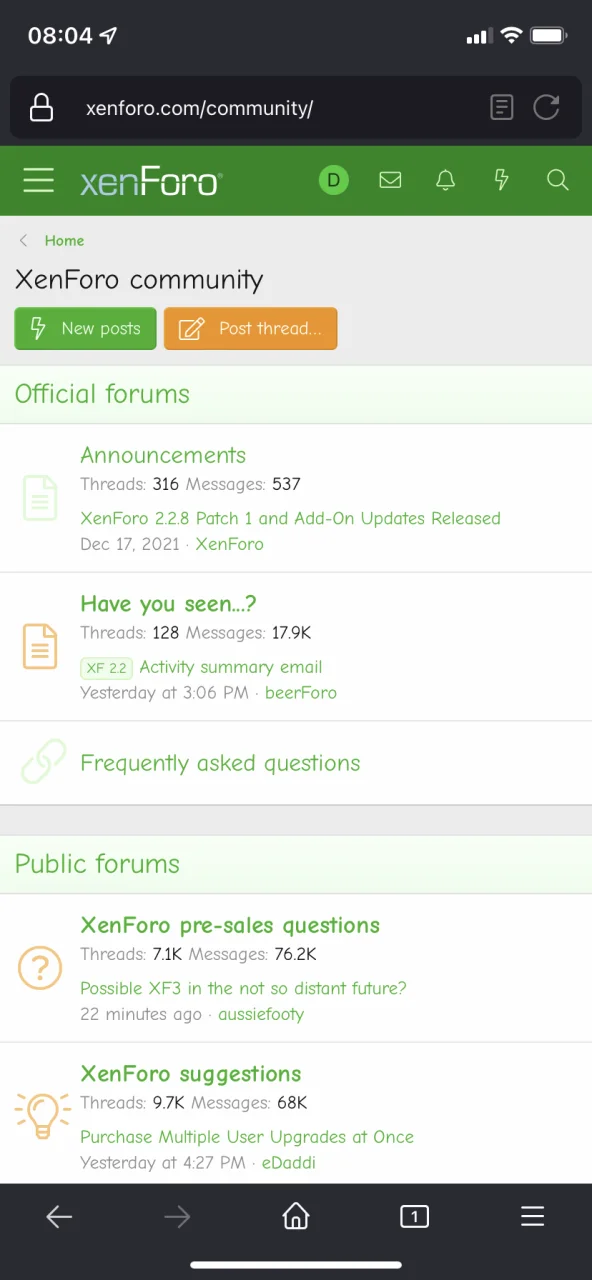
Task: Tap the browser back arrow
Action: [59, 1216]
